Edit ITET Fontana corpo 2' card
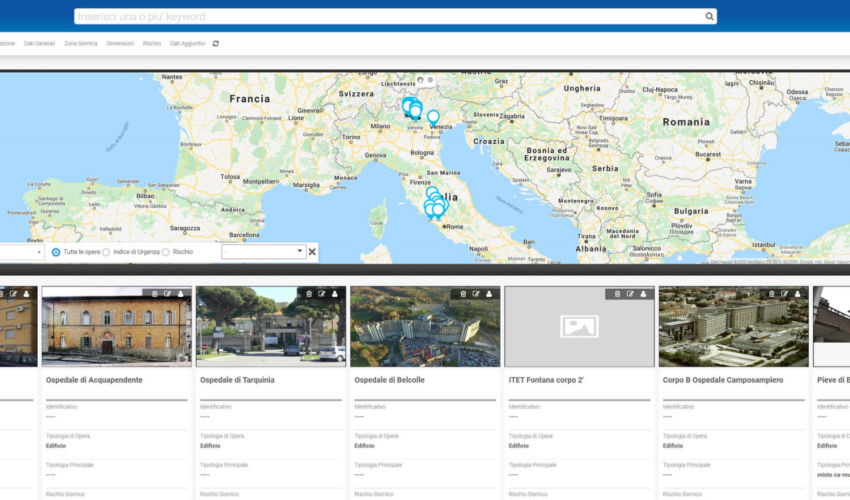This screenshot has width=850, height=500. [630, 294]
